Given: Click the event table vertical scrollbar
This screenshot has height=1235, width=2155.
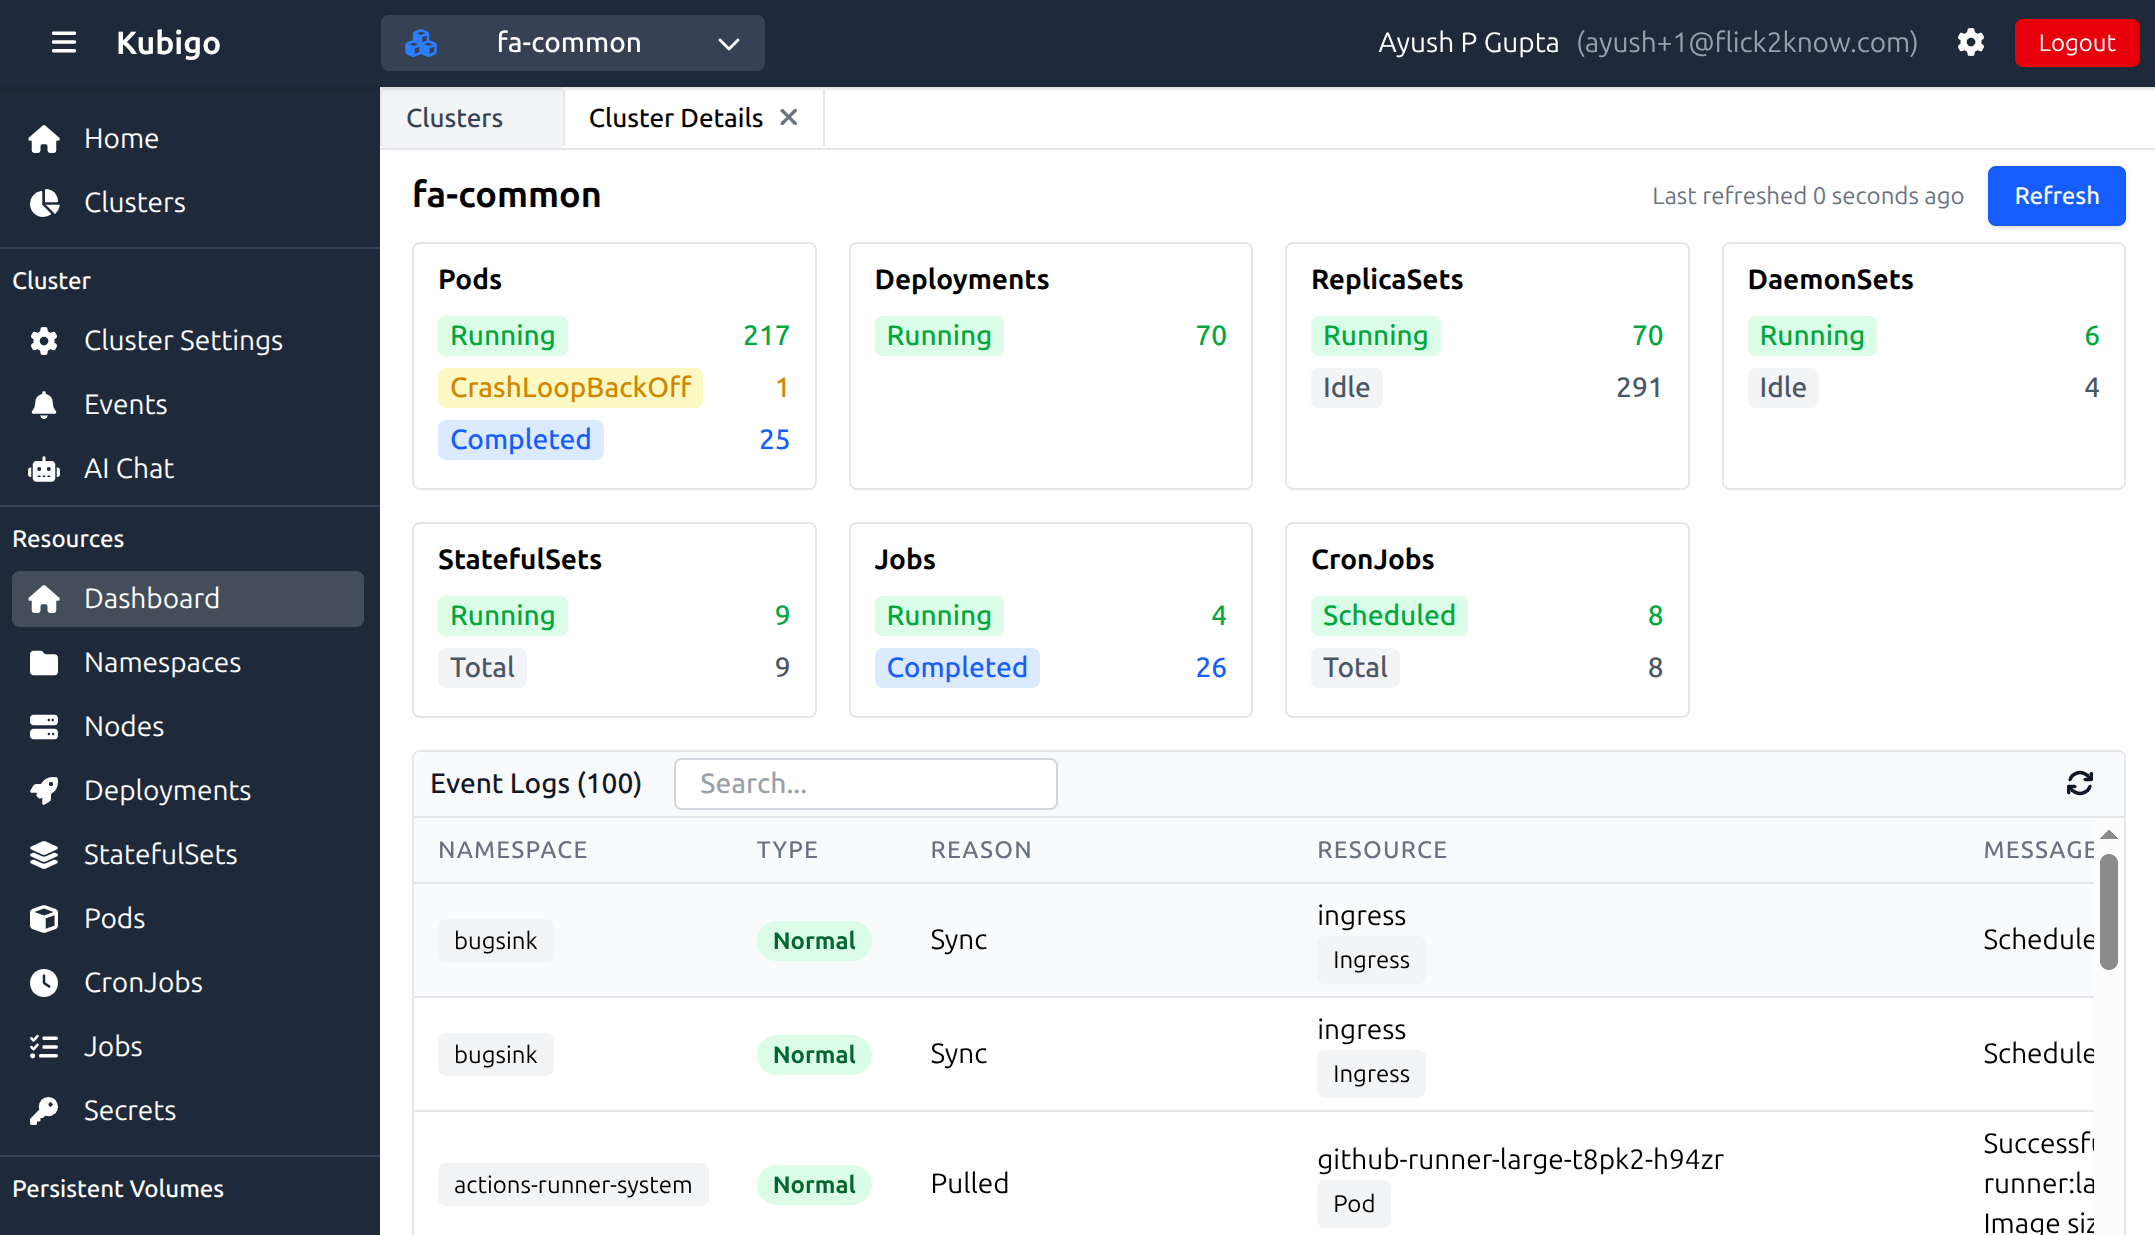Looking at the screenshot, I should point(2109,912).
